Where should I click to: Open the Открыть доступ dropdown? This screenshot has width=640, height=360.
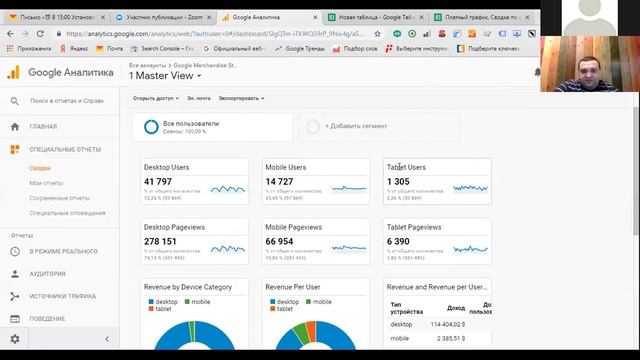click(x=156, y=98)
